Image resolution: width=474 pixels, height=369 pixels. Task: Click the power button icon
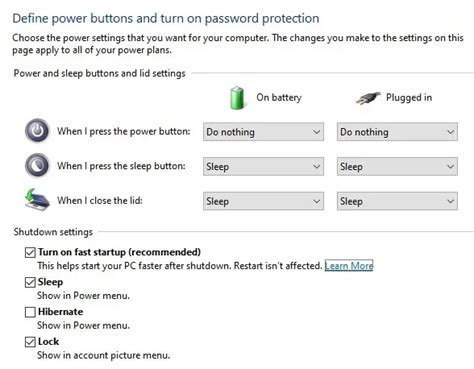point(37,131)
